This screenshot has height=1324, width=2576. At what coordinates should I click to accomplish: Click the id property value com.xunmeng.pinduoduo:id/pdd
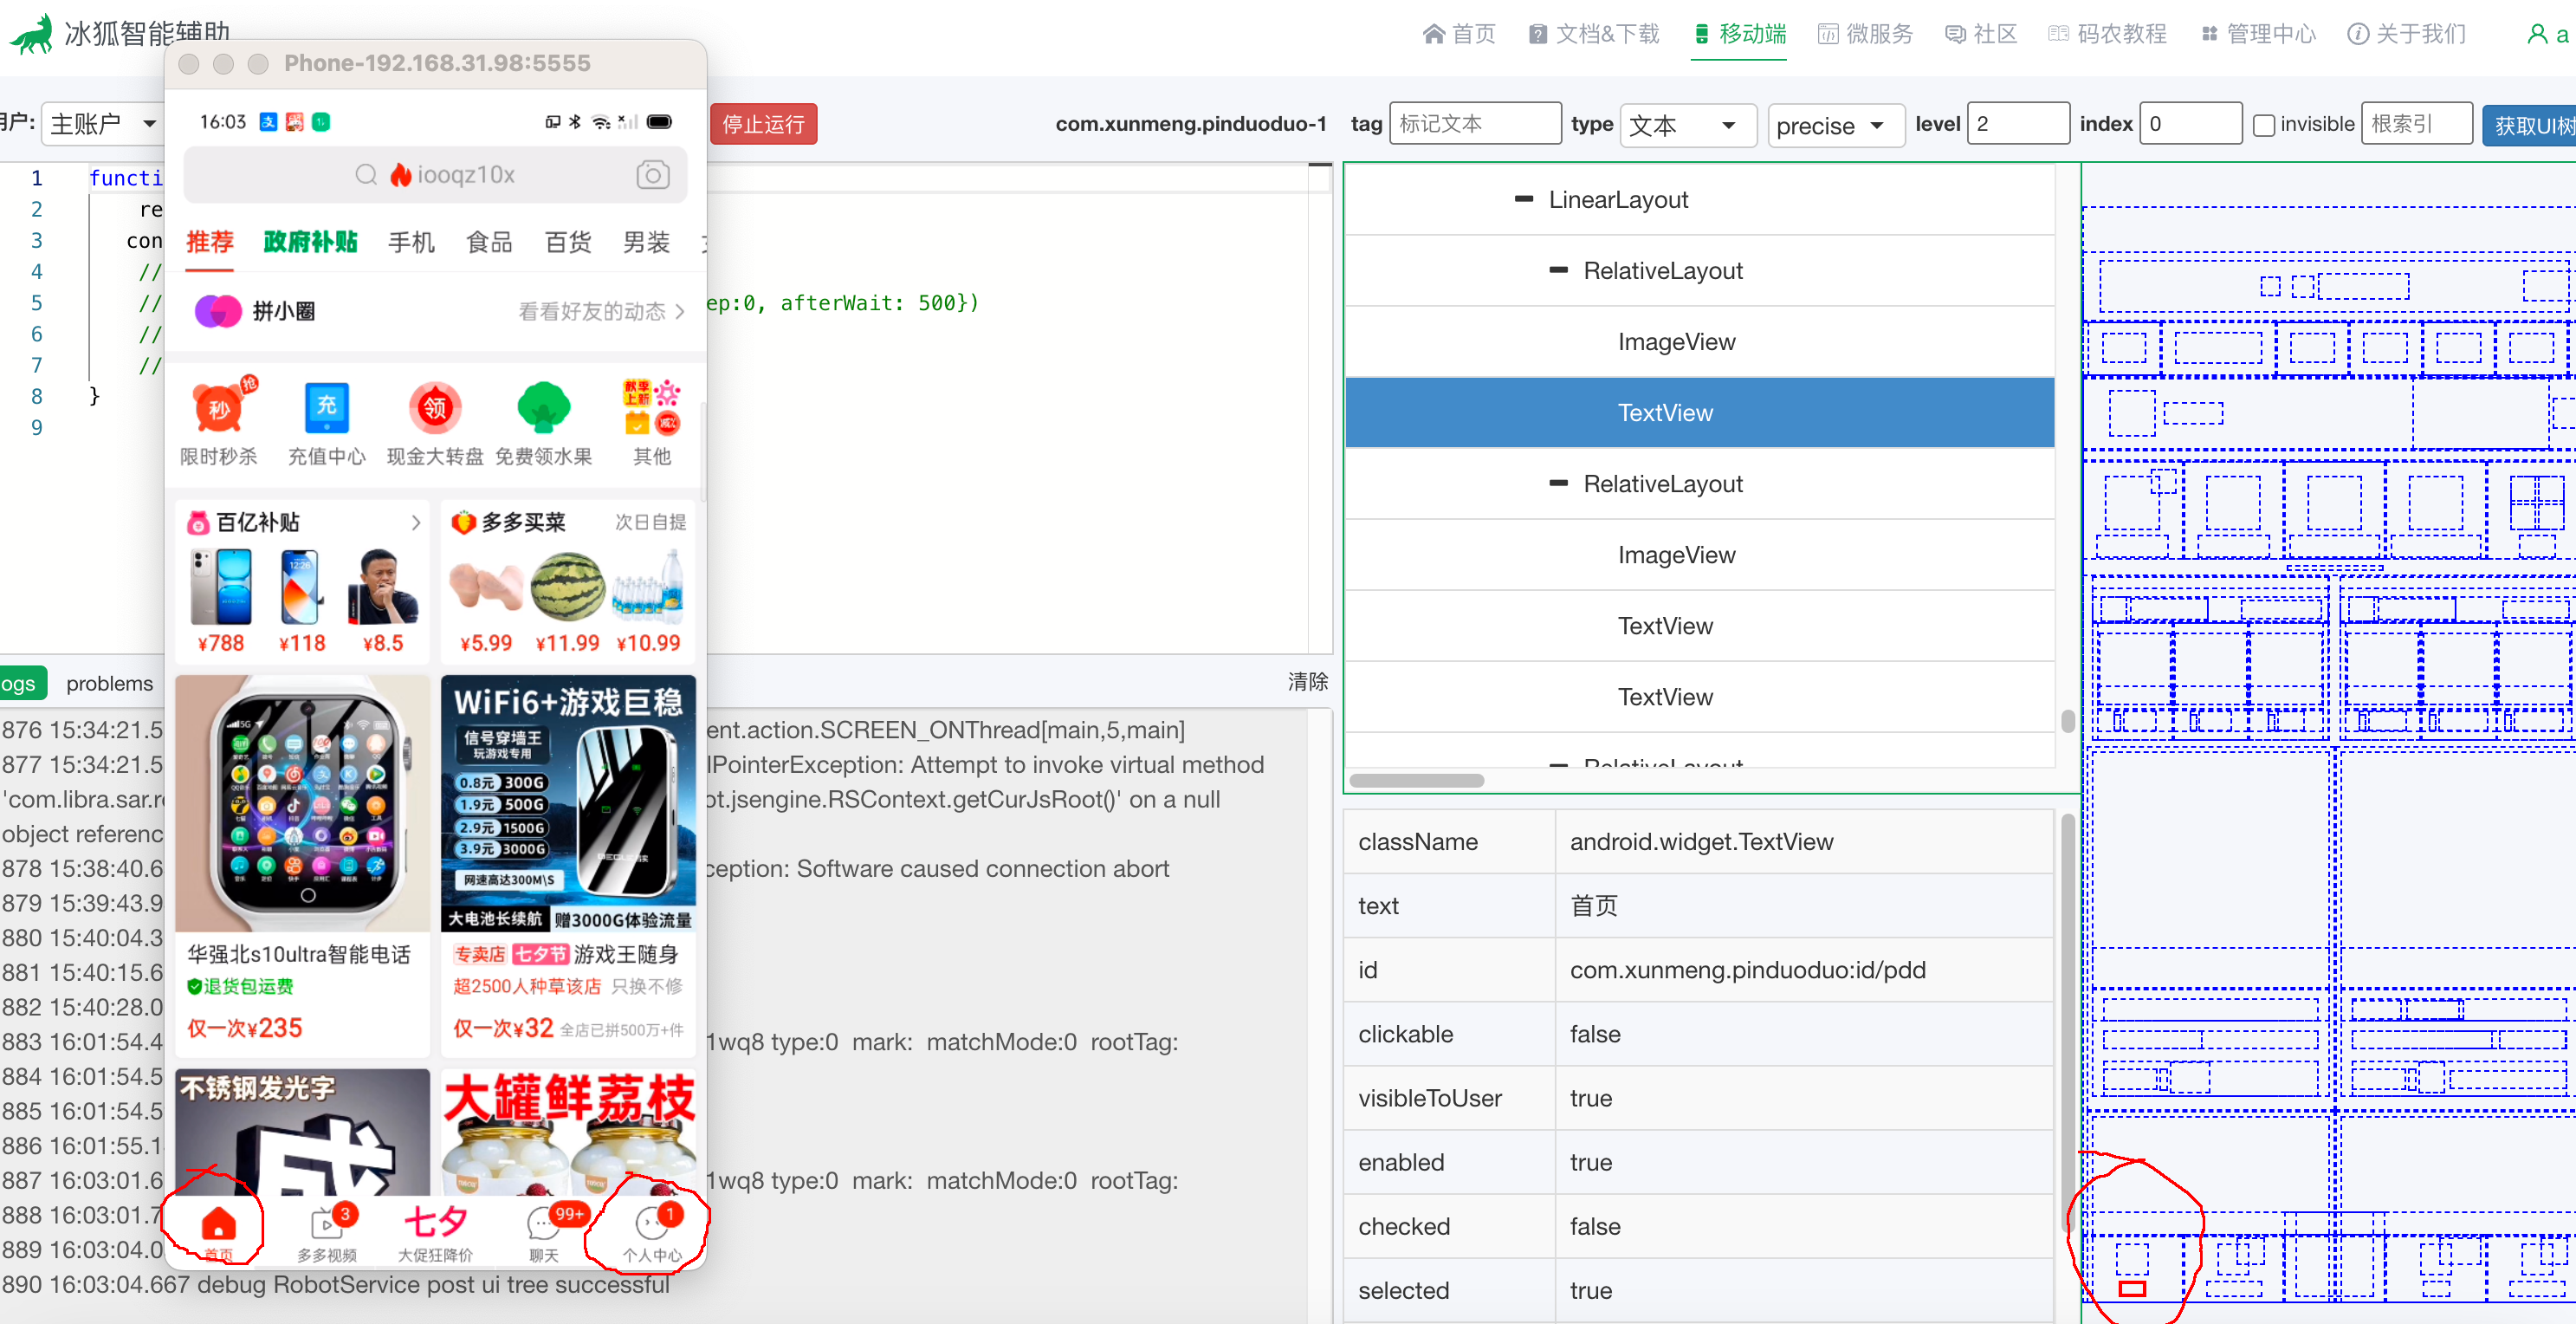(x=1747, y=970)
